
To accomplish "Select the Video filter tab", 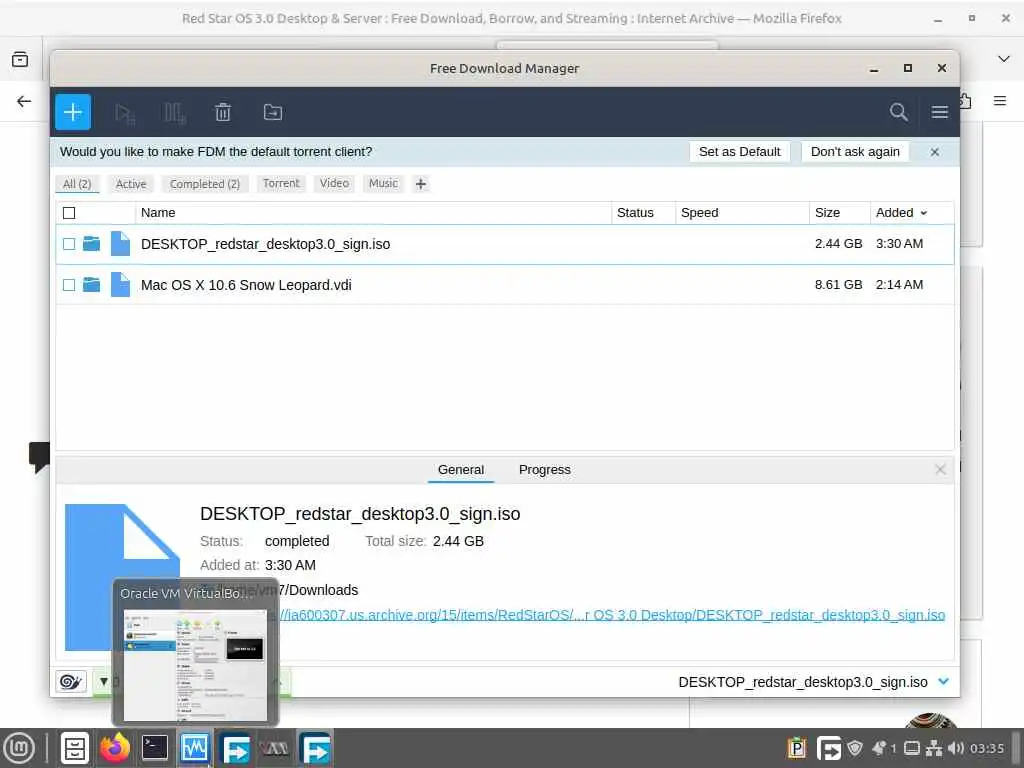I will (x=334, y=184).
